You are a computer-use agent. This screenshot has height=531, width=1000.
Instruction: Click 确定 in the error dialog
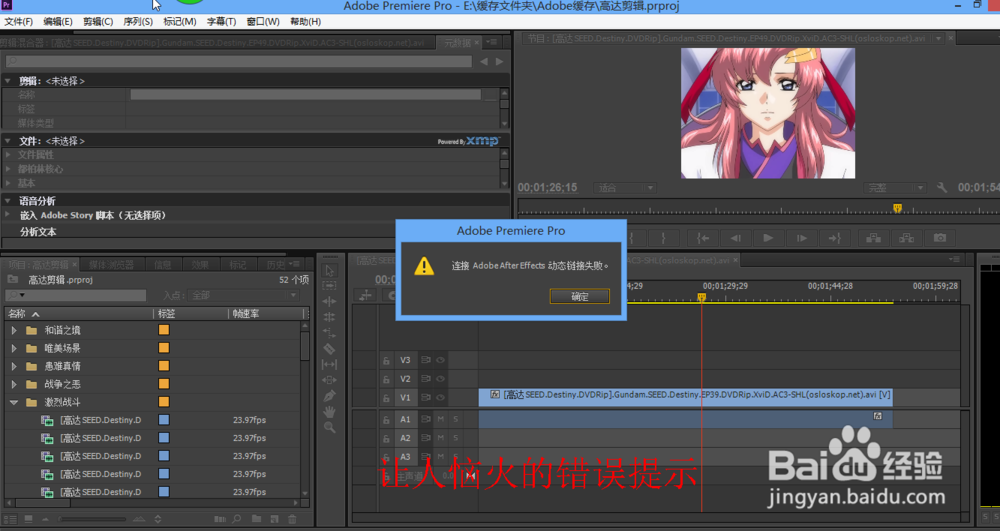(579, 296)
